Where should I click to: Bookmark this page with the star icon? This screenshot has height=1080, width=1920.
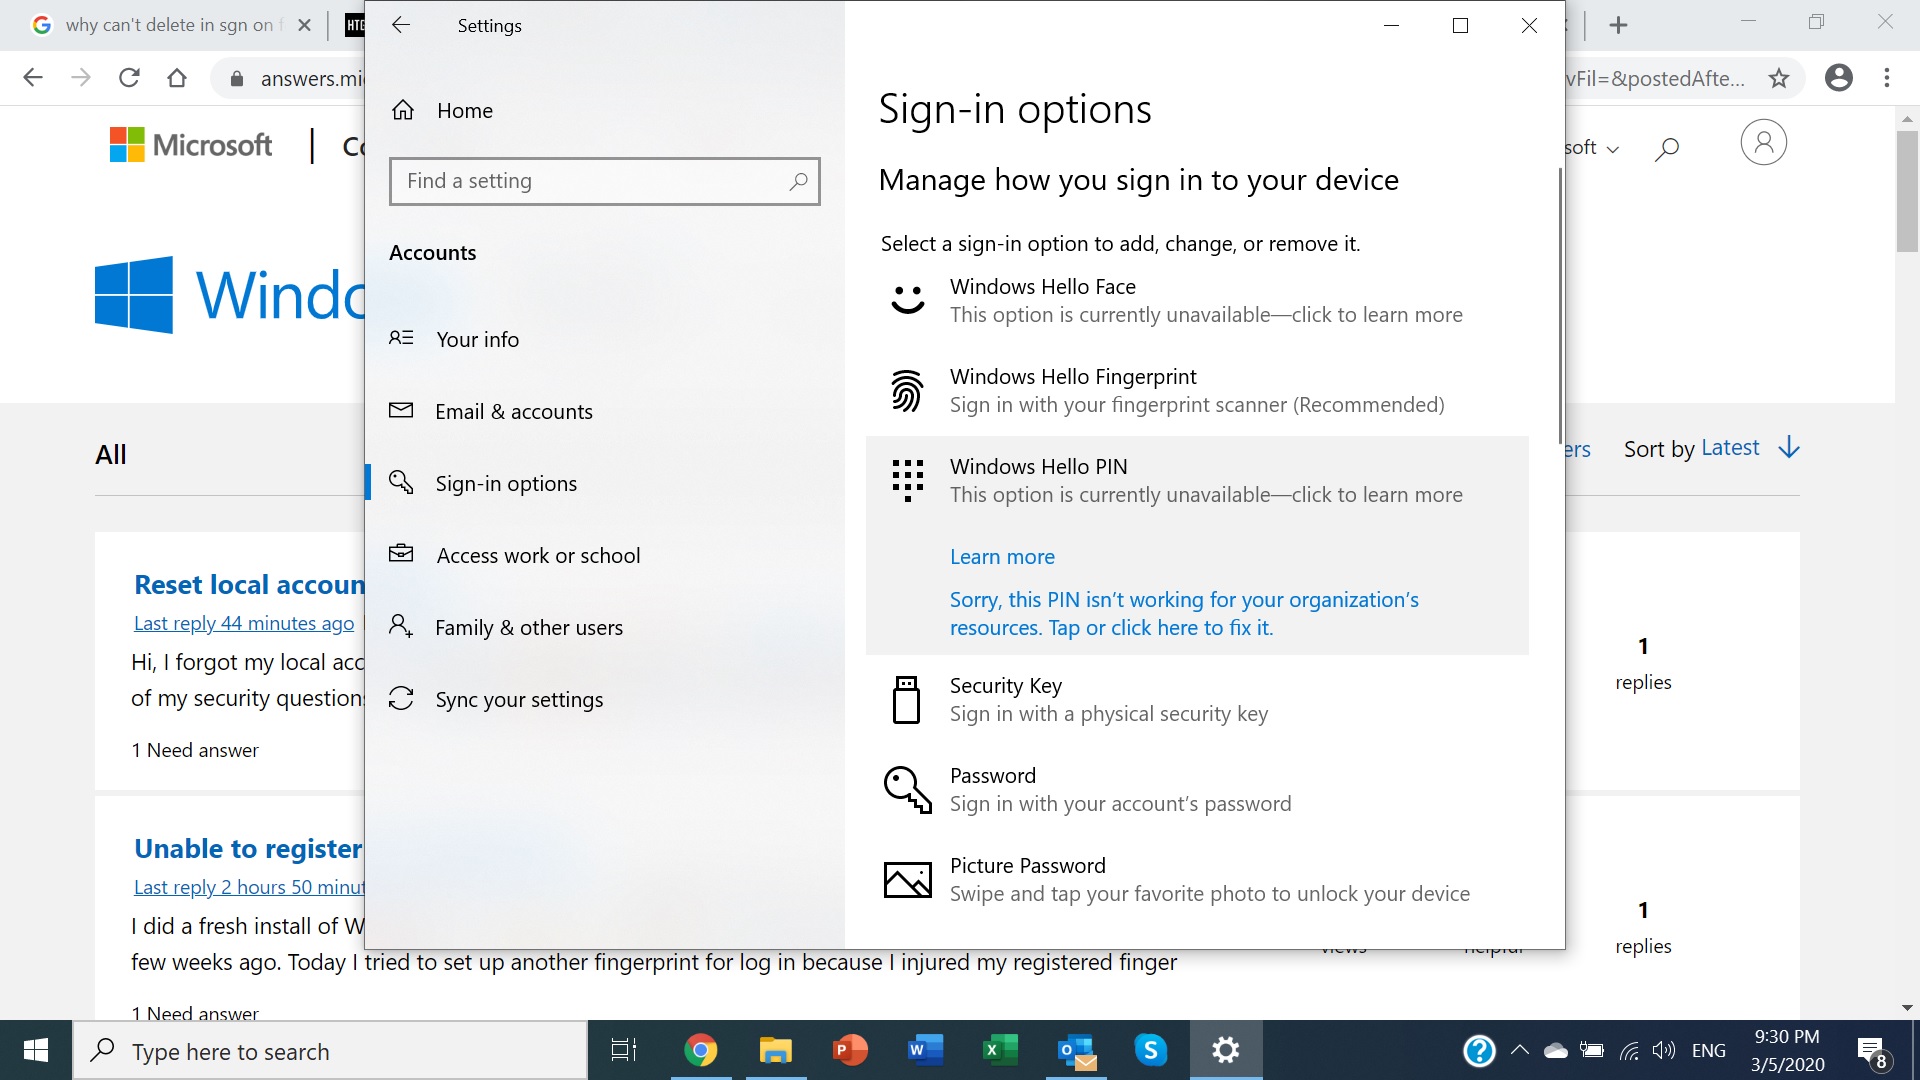(1778, 78)
